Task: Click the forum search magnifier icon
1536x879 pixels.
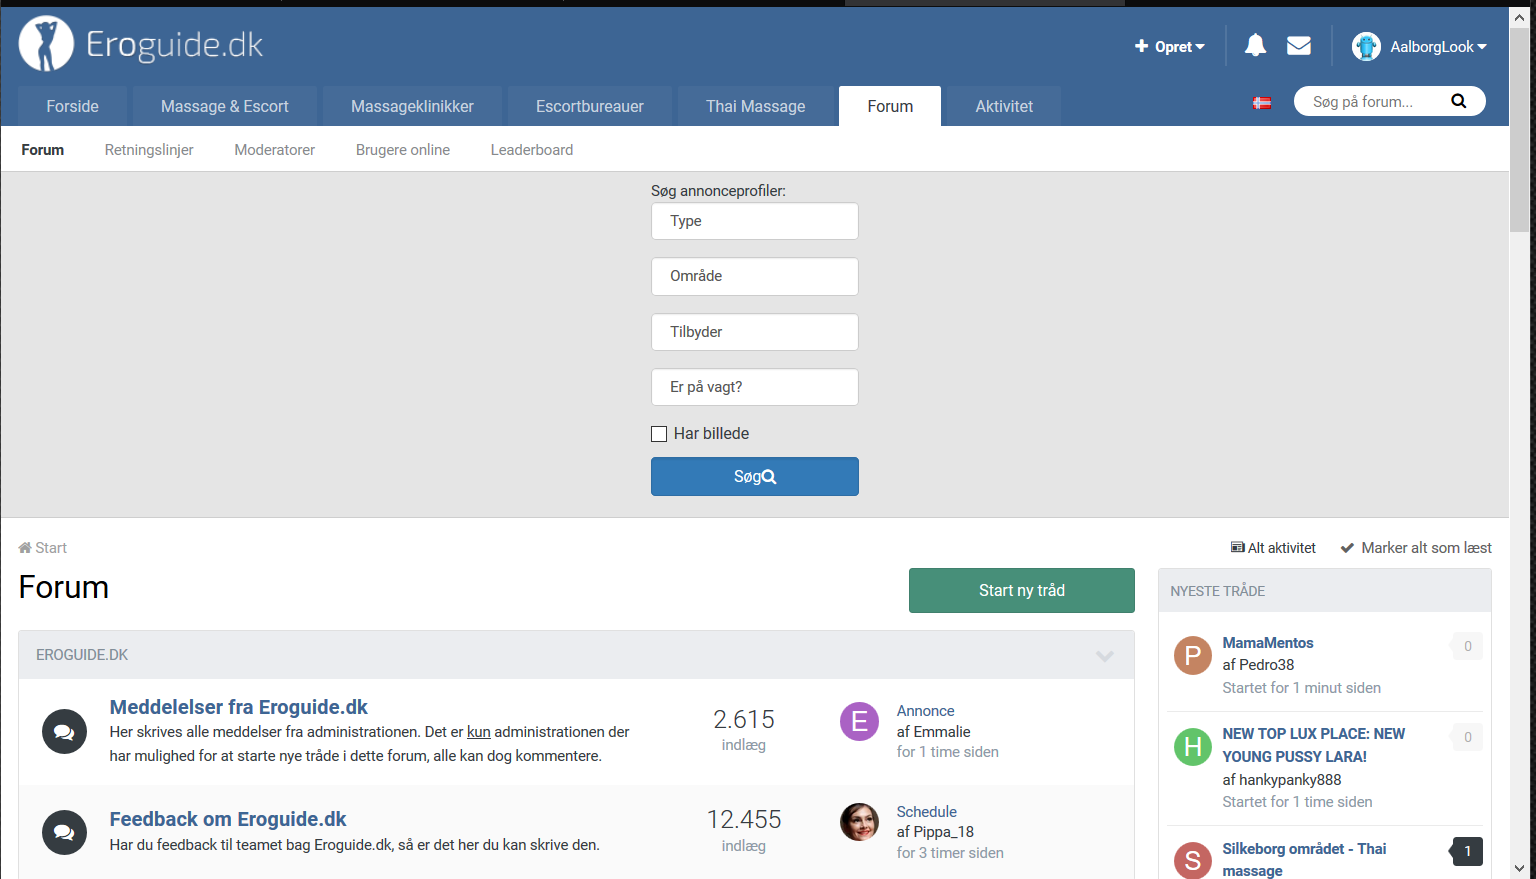Action: click(x=1458, y=101)
